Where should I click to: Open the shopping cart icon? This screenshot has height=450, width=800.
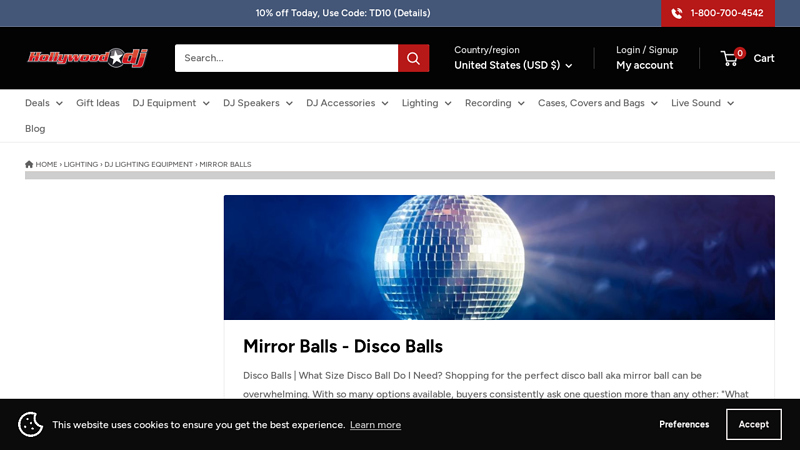click(x=730, y=59)
